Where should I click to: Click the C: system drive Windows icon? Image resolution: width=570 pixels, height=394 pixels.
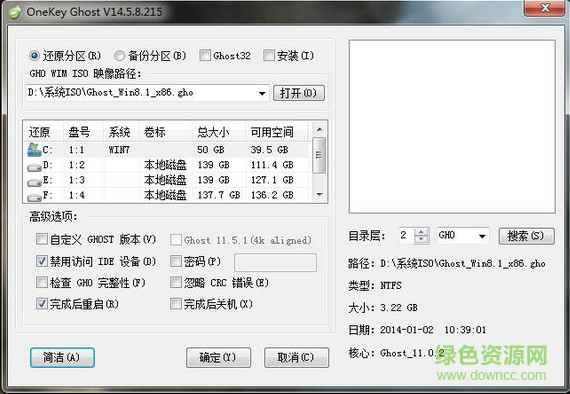tap(34, 150)
